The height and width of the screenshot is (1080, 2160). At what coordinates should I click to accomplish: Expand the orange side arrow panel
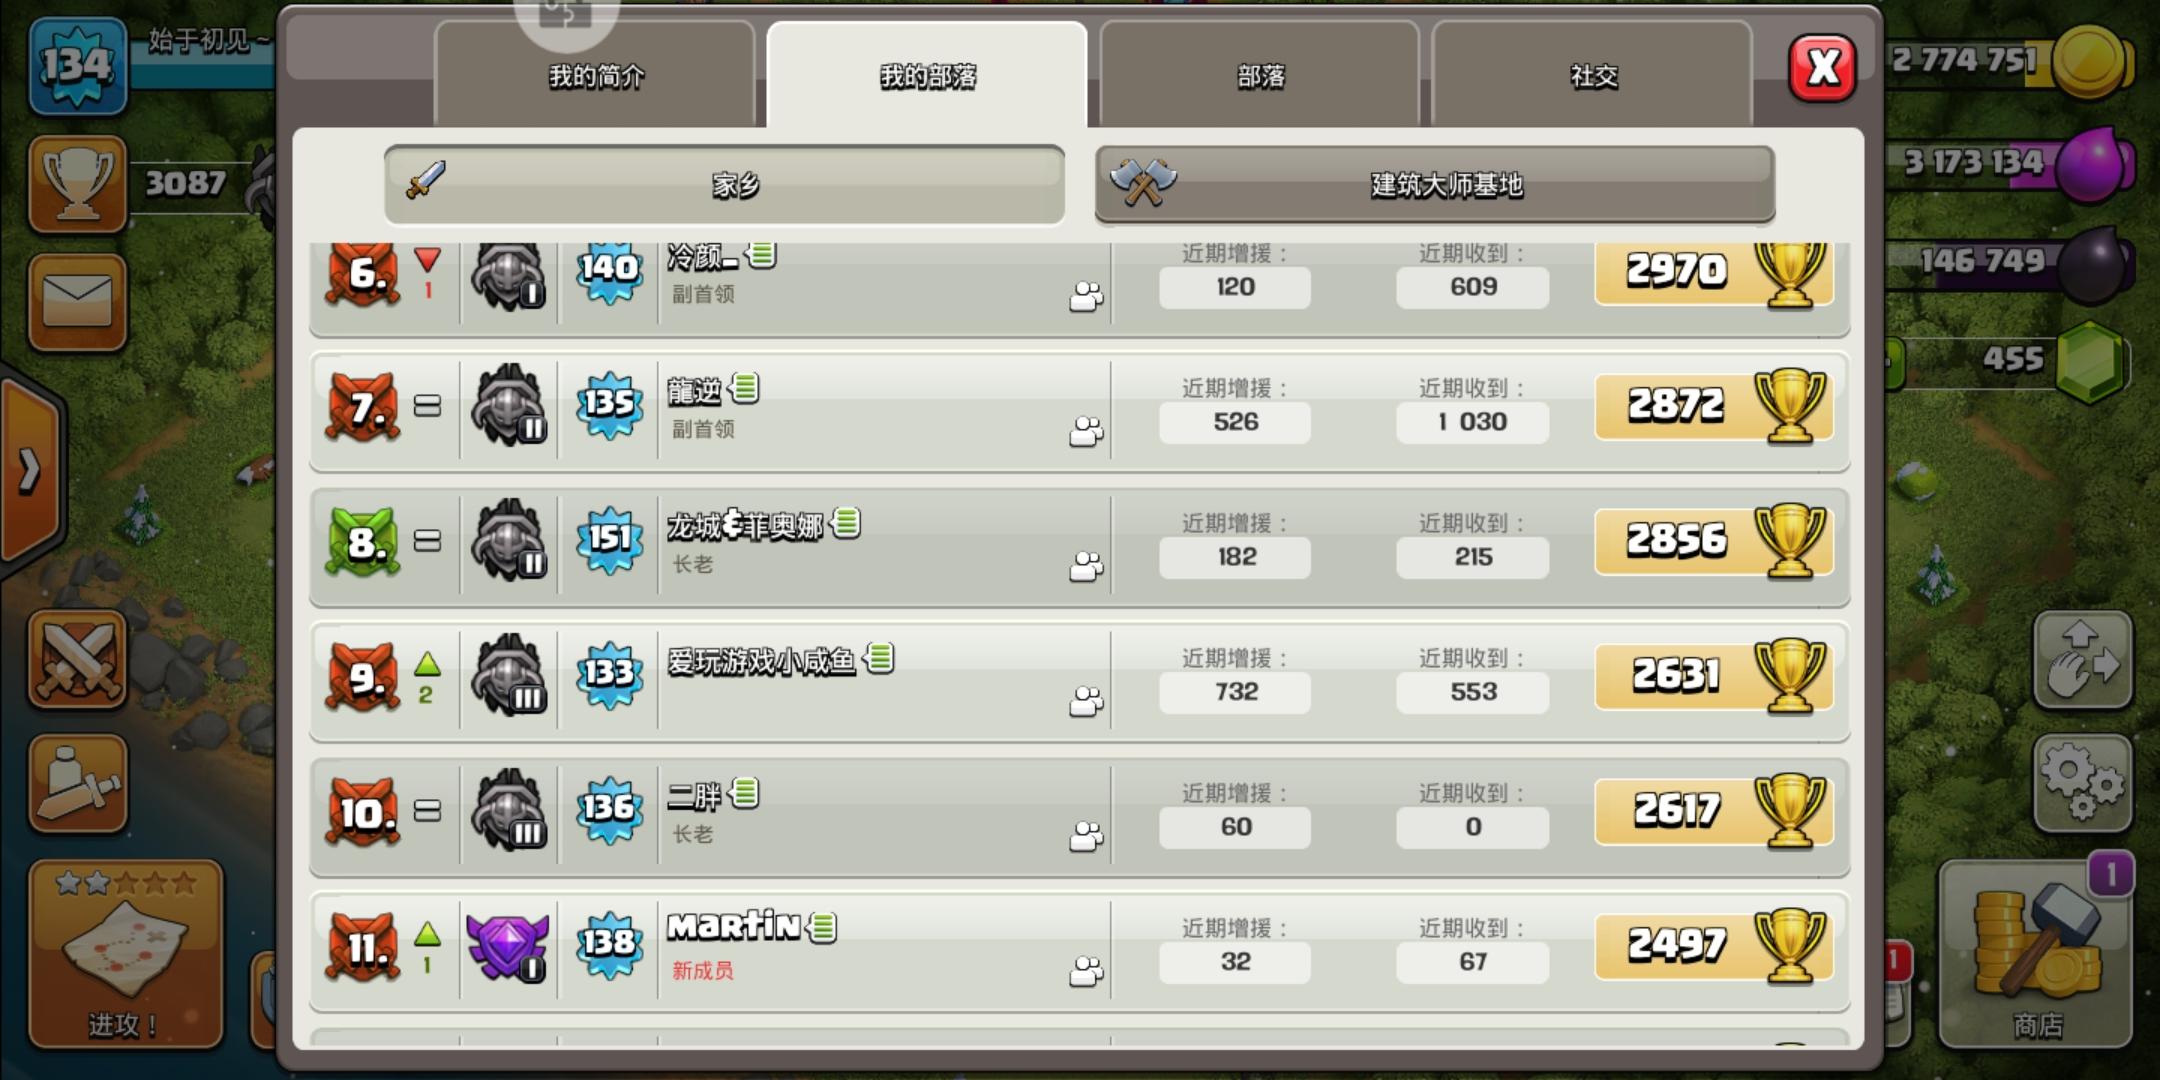(30, 470)
